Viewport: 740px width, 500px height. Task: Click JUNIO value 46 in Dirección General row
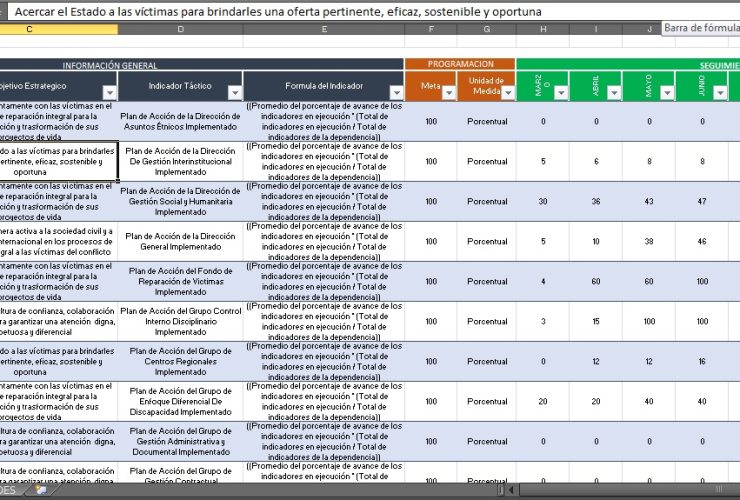coord(702,241)
